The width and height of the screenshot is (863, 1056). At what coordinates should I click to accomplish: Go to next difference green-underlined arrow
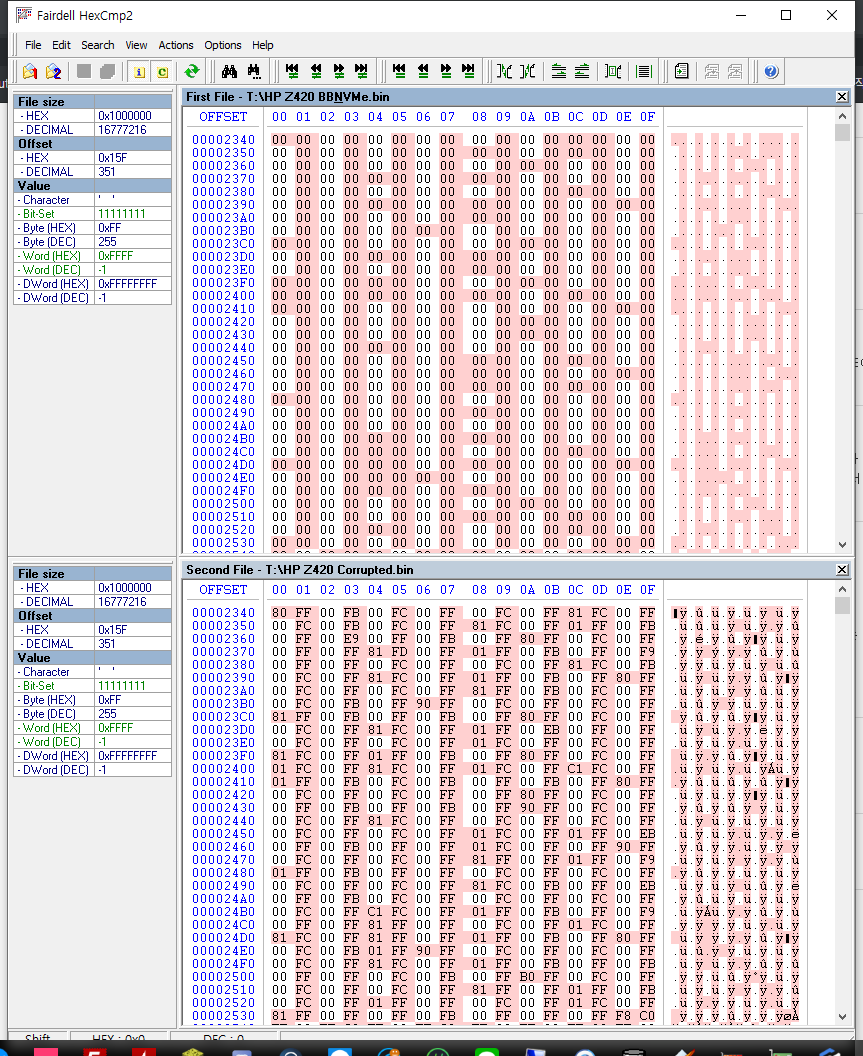(x=339, y=71)
